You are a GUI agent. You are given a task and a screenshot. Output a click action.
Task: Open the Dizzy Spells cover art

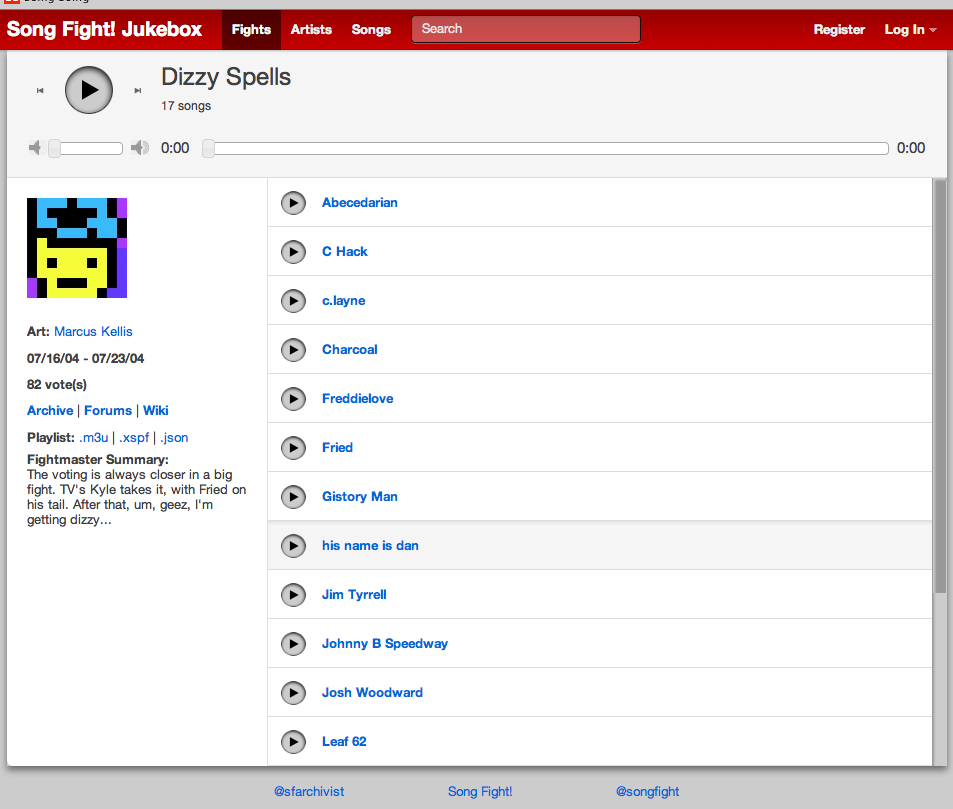tap(77, 248)
